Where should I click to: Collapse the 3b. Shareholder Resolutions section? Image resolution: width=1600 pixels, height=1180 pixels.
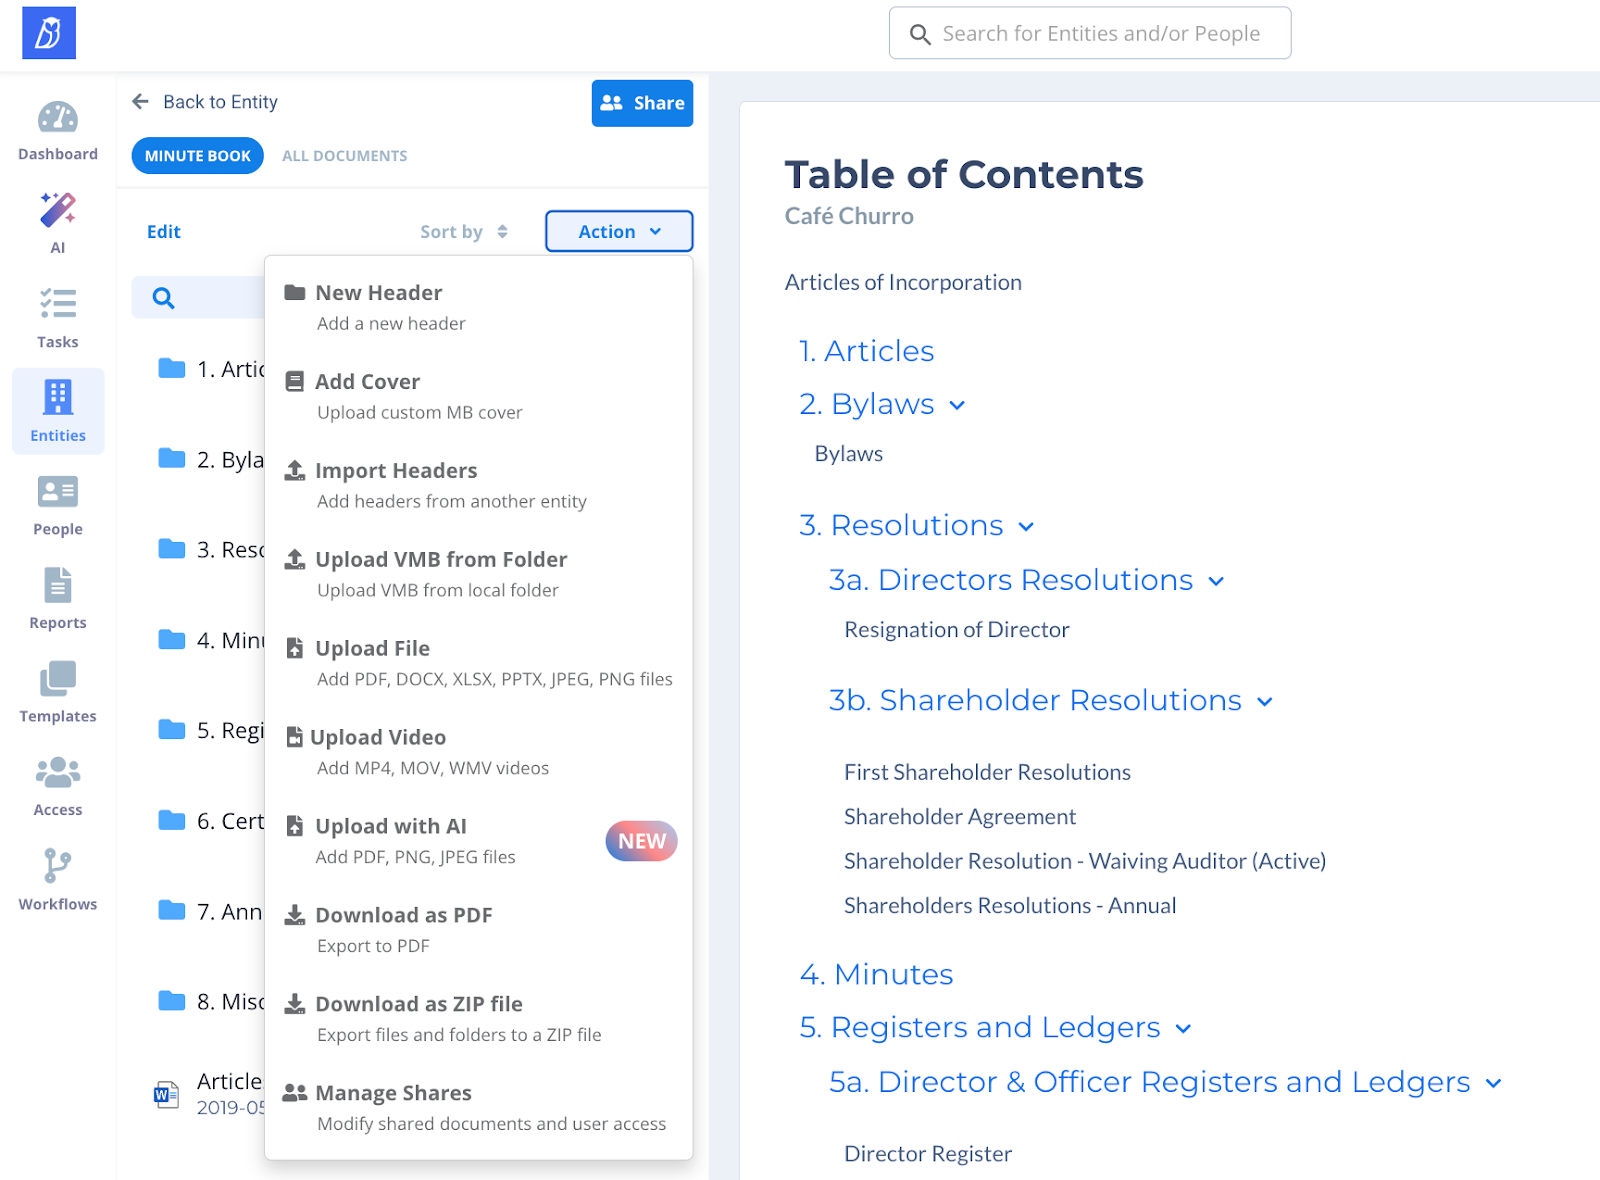(1265, 702)
